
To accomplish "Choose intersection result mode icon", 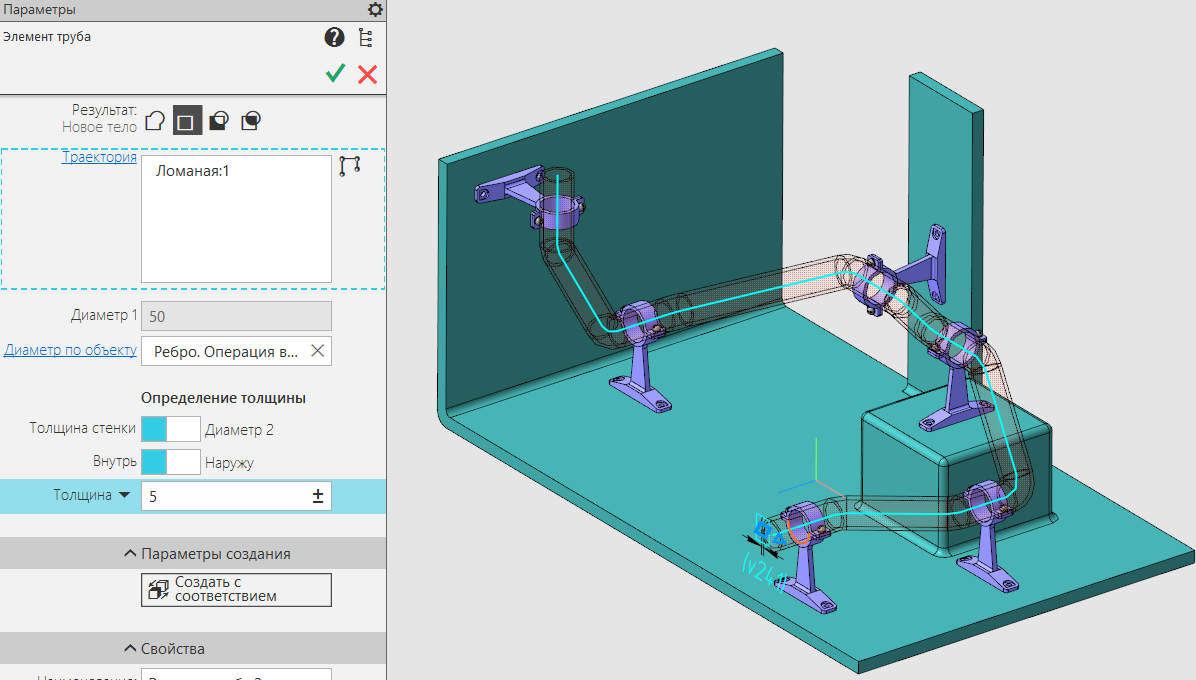I will tap(251, 120).
